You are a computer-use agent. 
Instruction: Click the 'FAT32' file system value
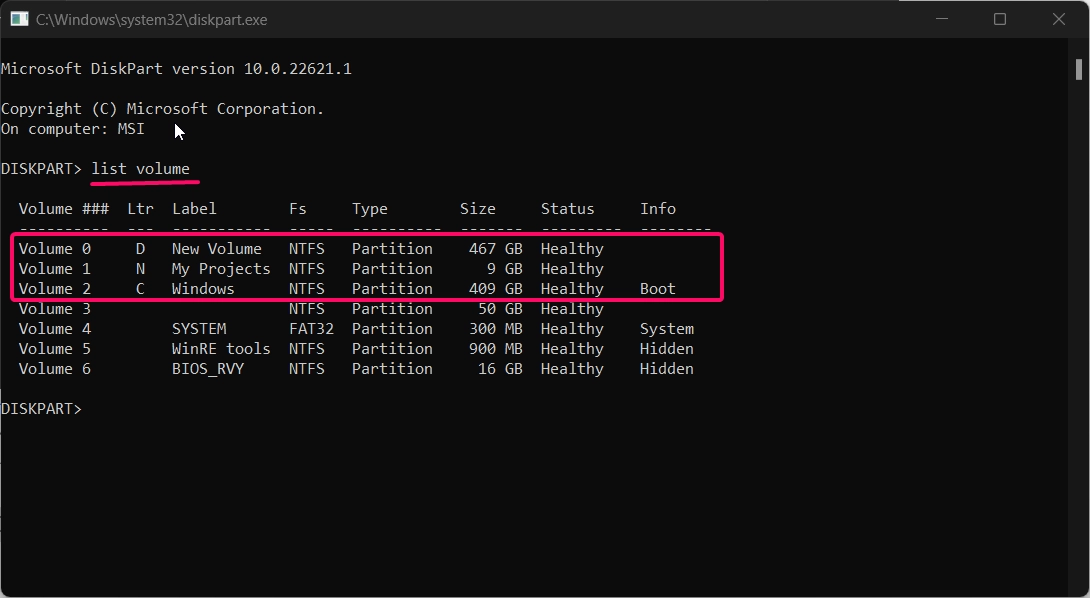tap(311, 329)
